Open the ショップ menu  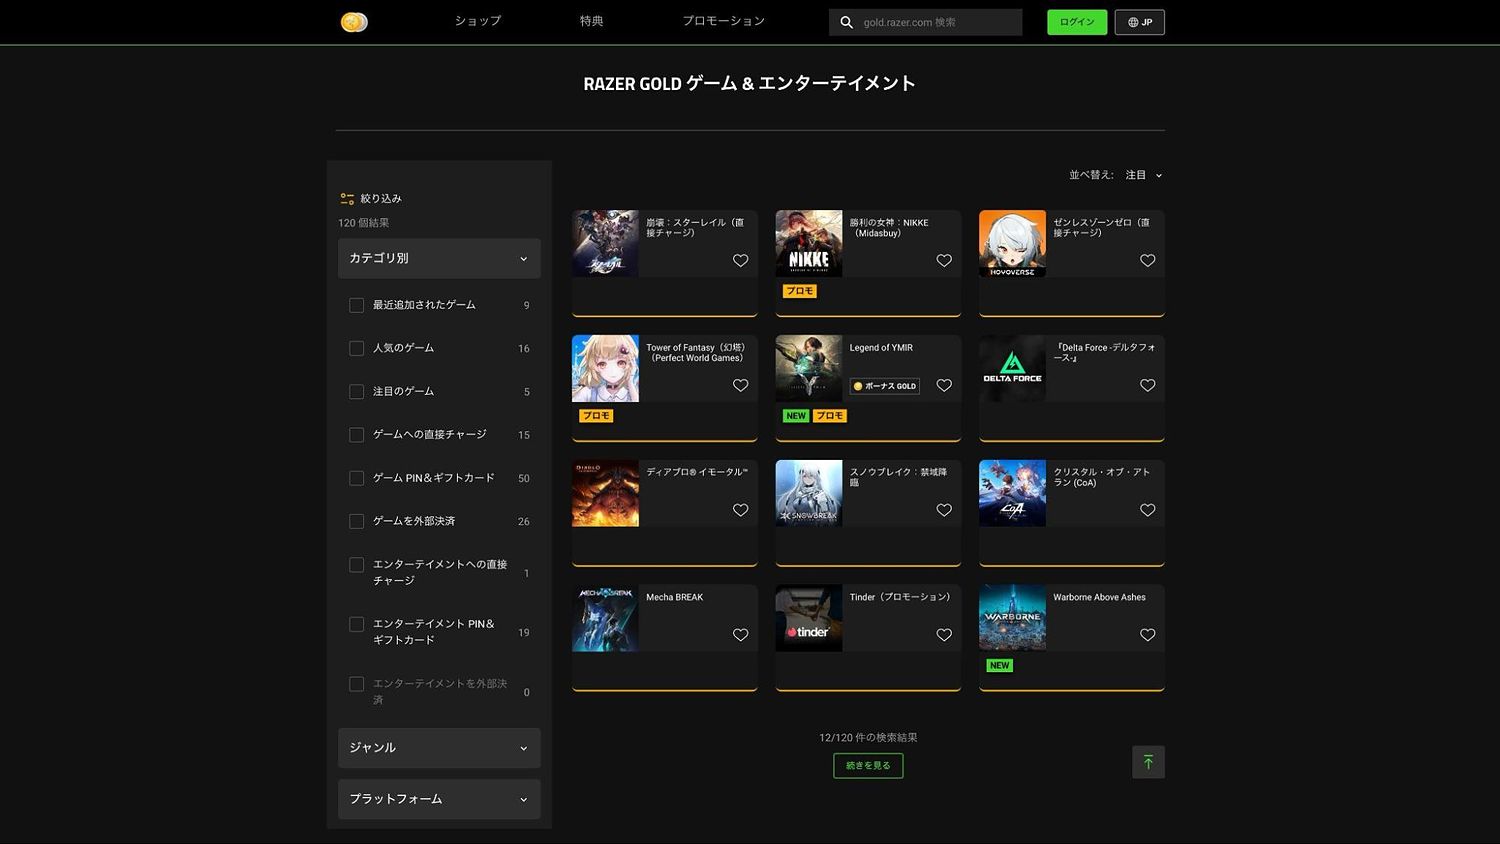(x=478, y=21)
